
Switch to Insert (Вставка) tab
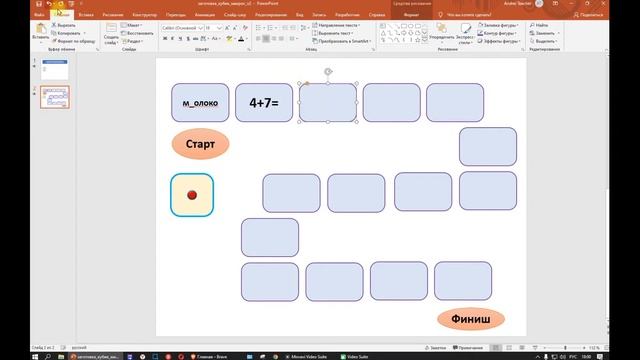point(86,15)
